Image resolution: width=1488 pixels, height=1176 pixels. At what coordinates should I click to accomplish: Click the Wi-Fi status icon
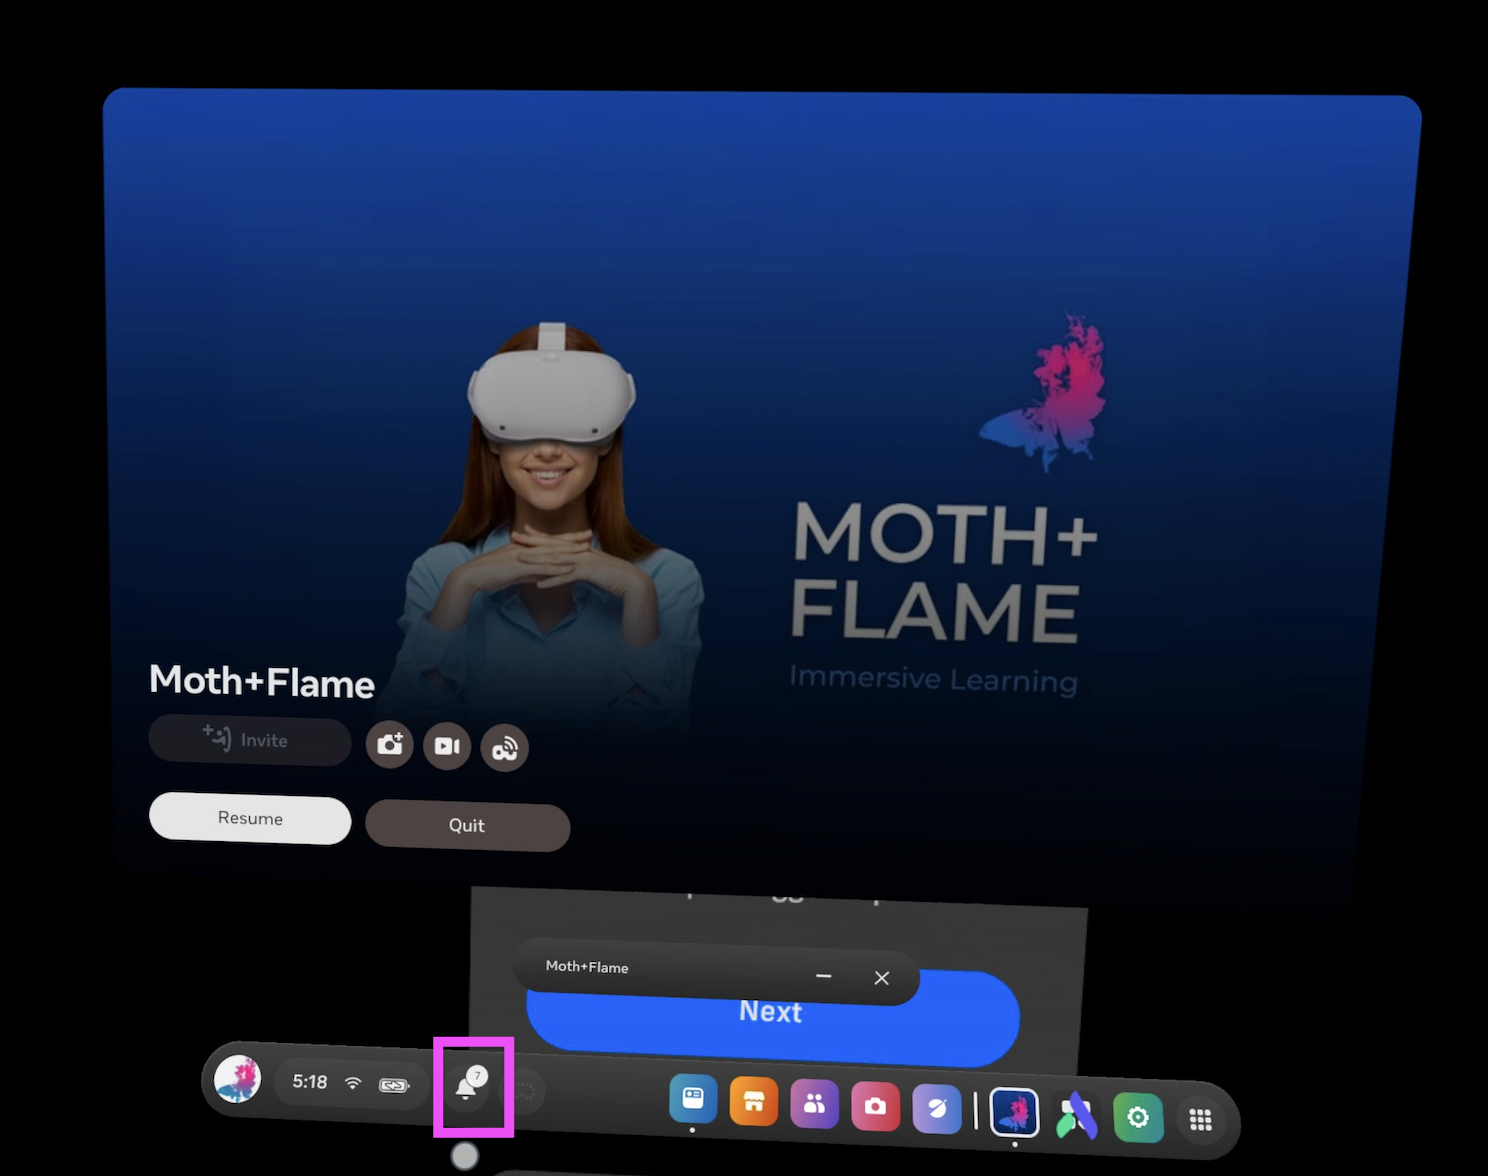tap(353, 1083)
